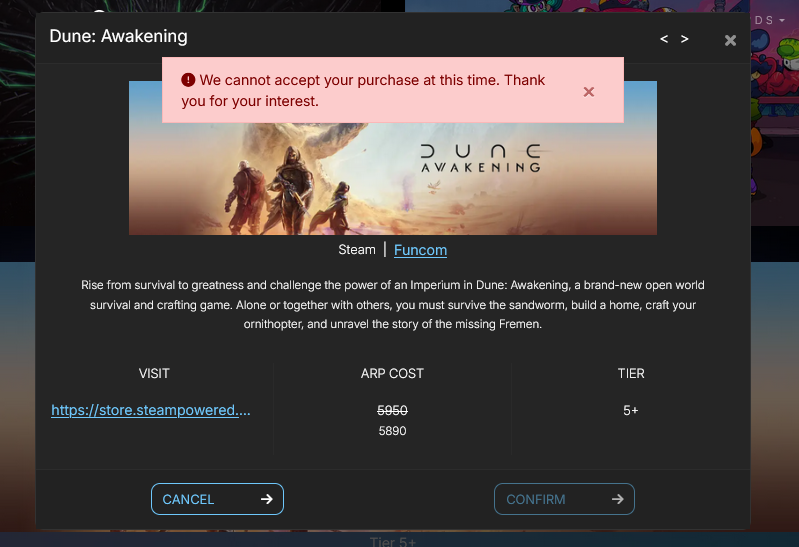Click the 5+ tier value

631,410
